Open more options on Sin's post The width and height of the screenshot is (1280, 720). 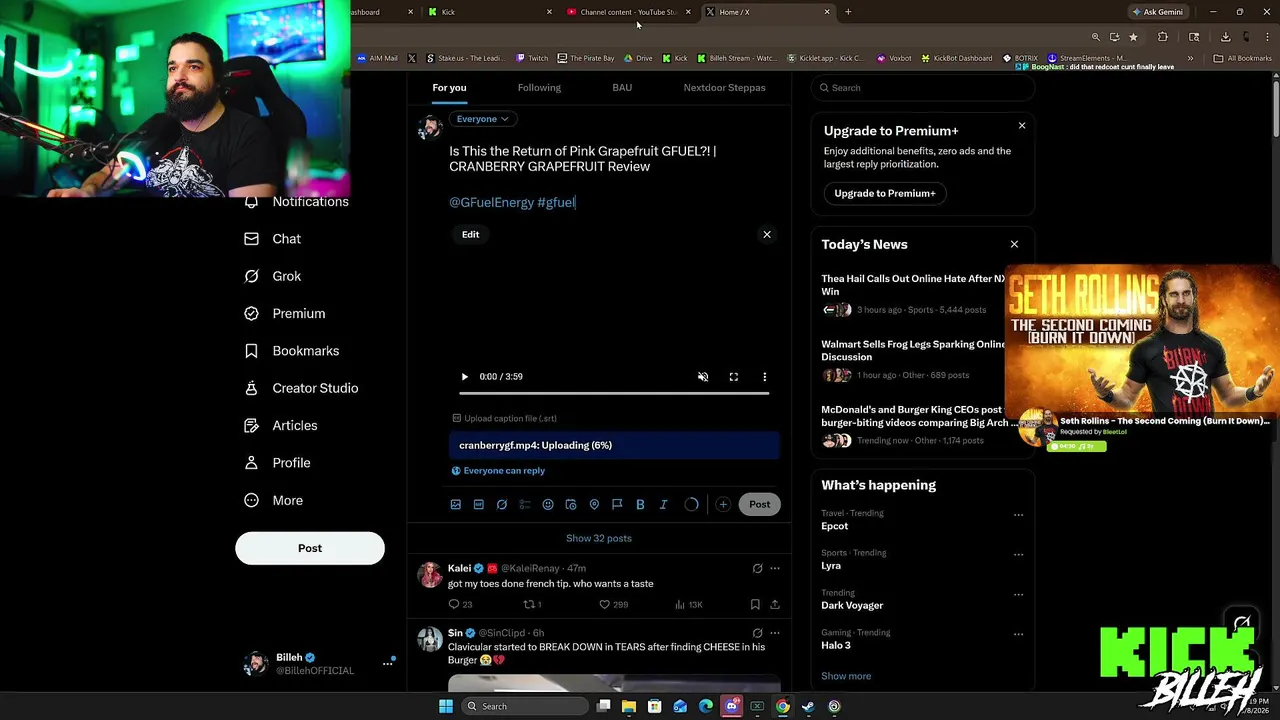[774, 634]
